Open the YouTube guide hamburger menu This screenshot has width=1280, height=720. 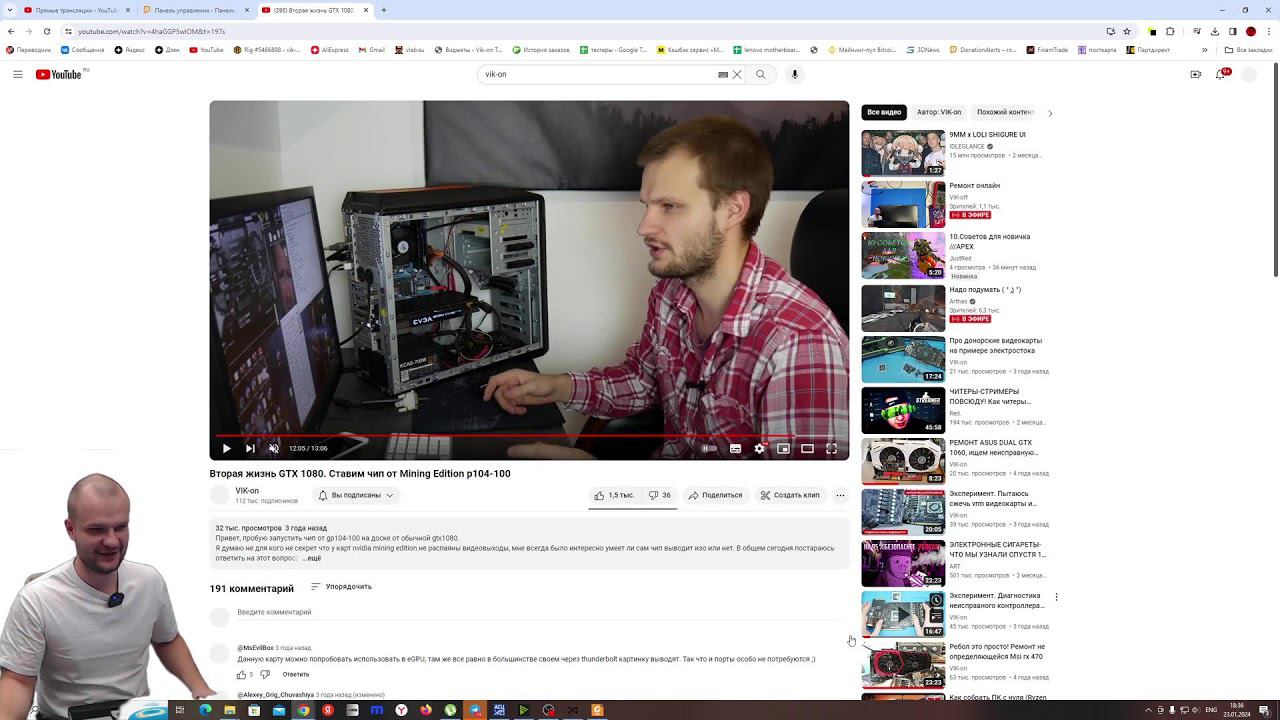pos(18,74)
